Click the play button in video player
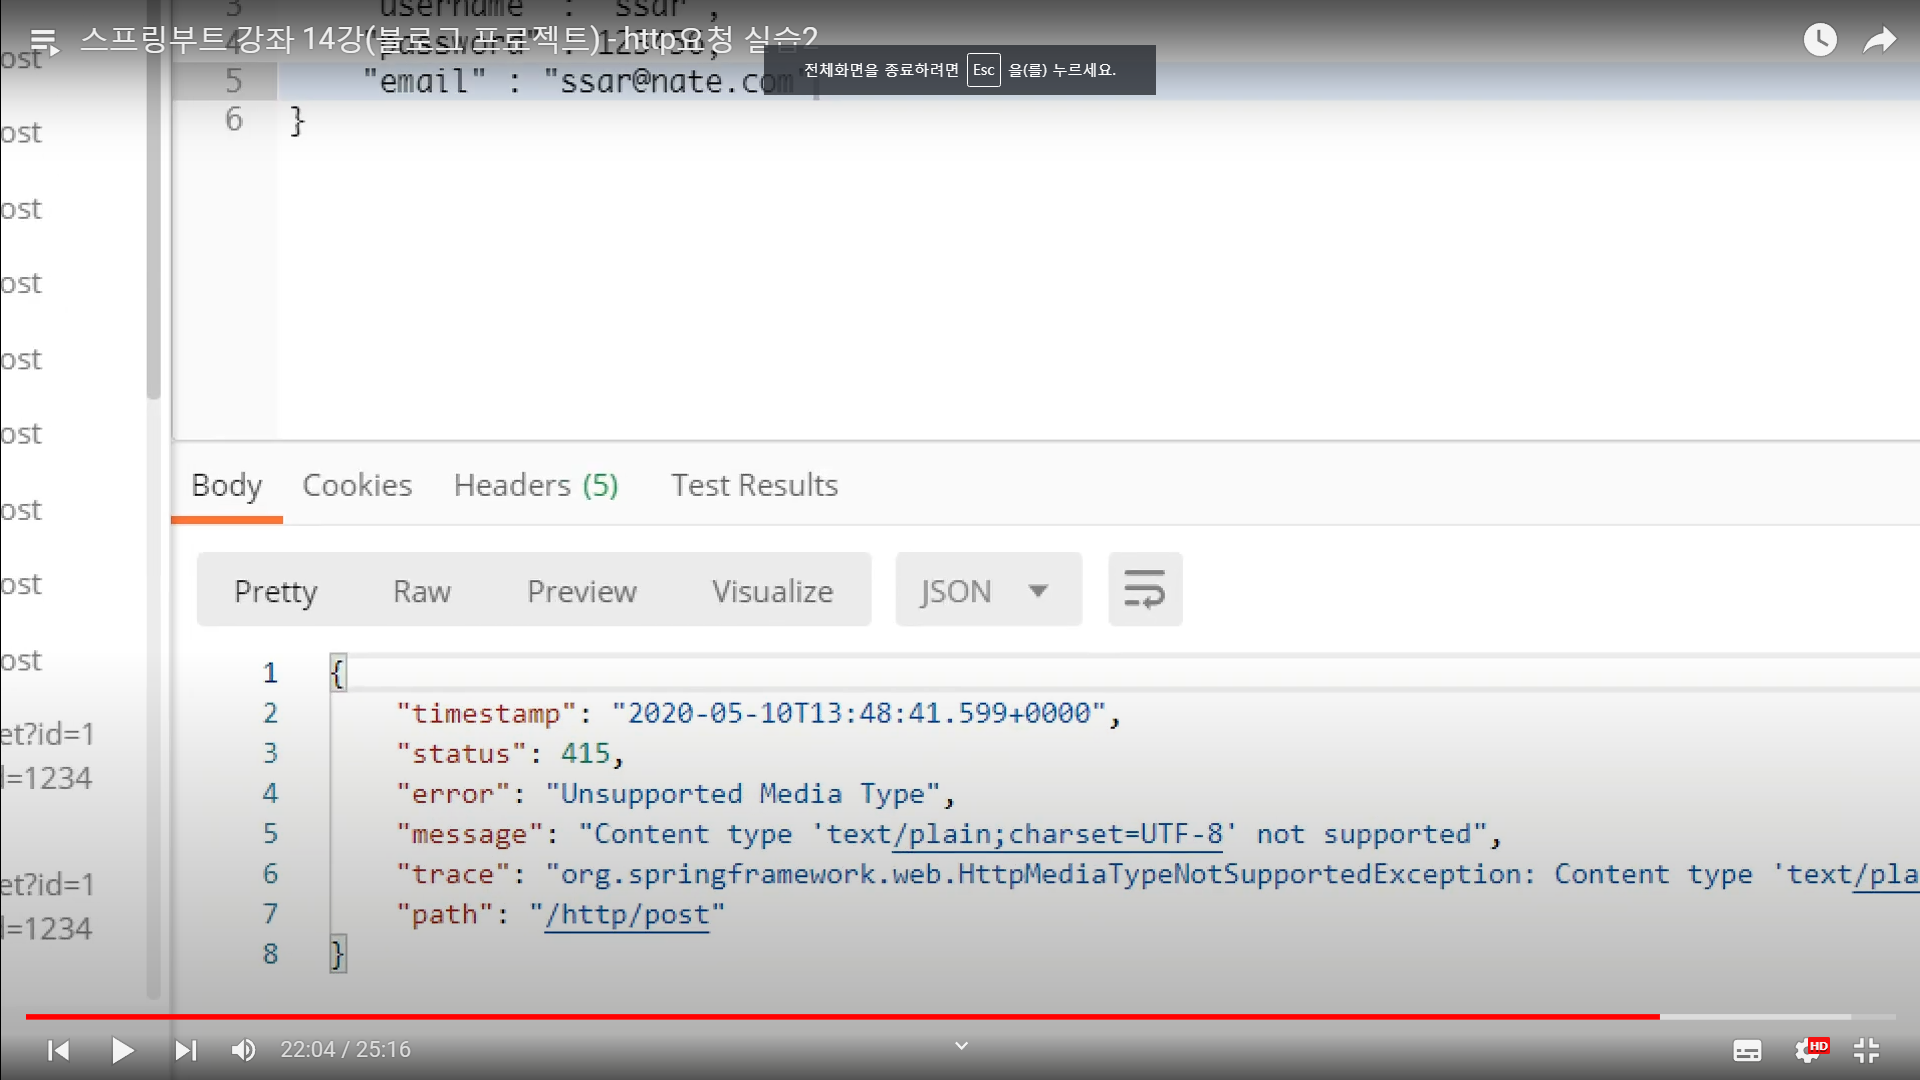Viewport: 1920px width, 1080px height. [122, 1050]
